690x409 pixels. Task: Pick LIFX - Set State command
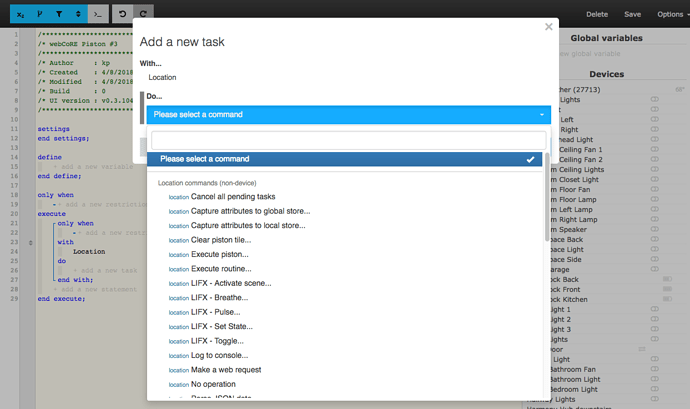[x=222, y=327]
